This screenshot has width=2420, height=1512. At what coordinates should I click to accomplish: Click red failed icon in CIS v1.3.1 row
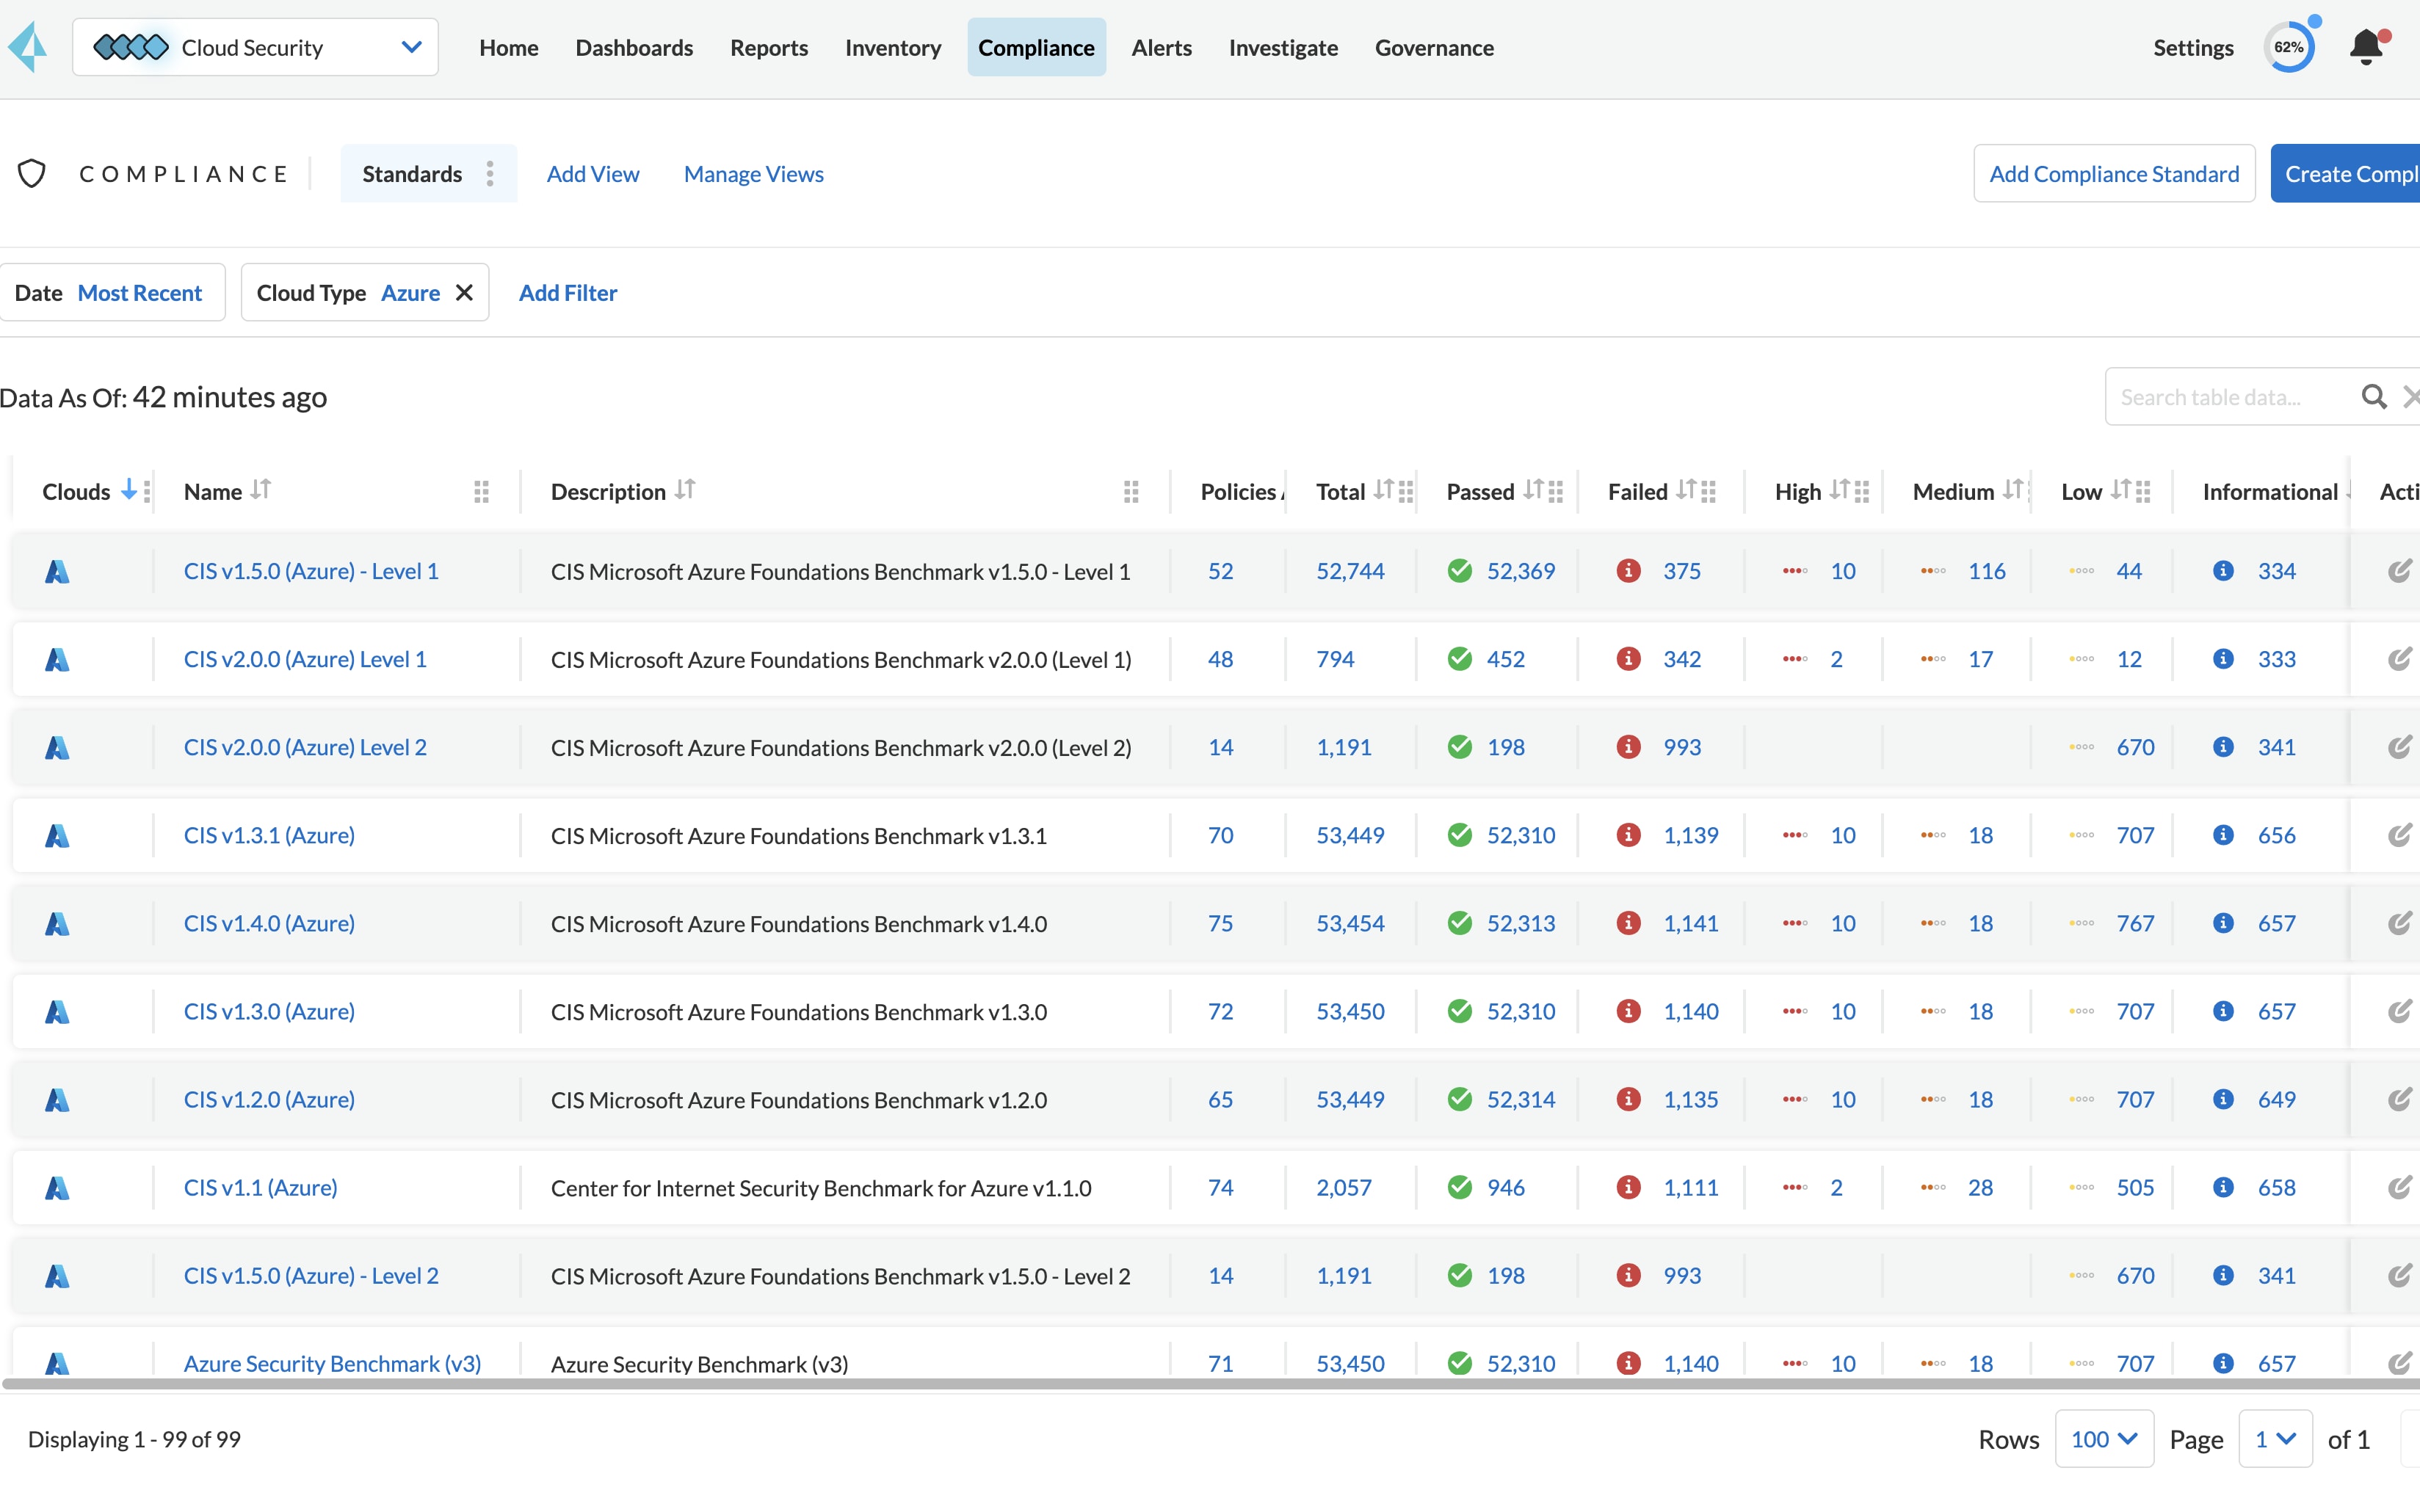[x=1628, y=835]
